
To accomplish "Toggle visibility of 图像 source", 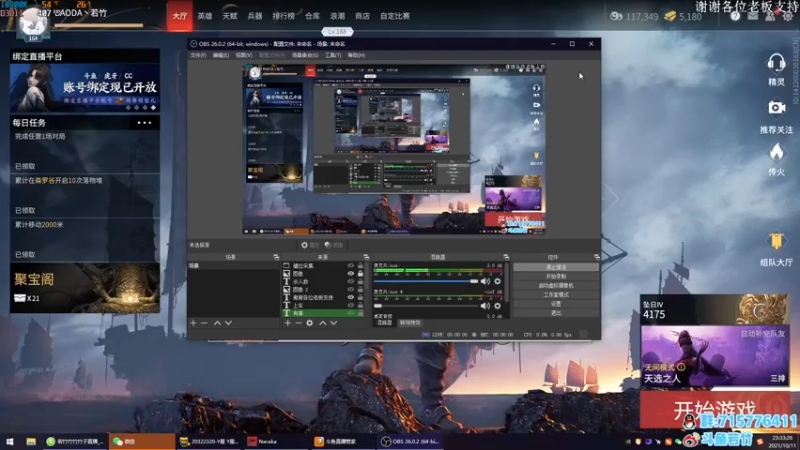I will pyautogui.click(x=351, y=273).
